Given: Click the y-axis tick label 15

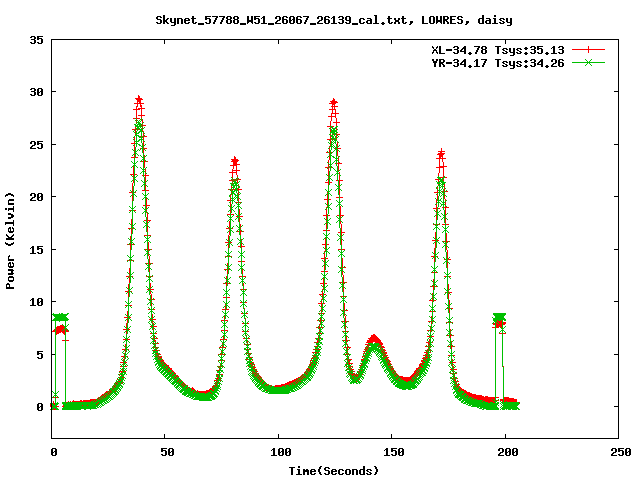Looking at the screenshot, I should coord(36,250).
